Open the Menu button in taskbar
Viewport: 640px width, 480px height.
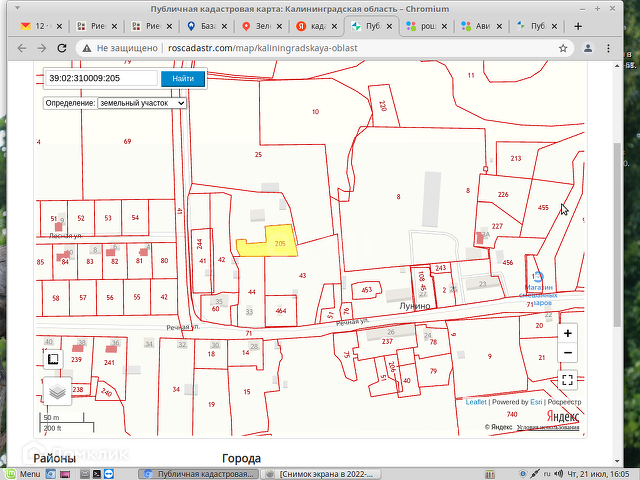click(24, 473)
